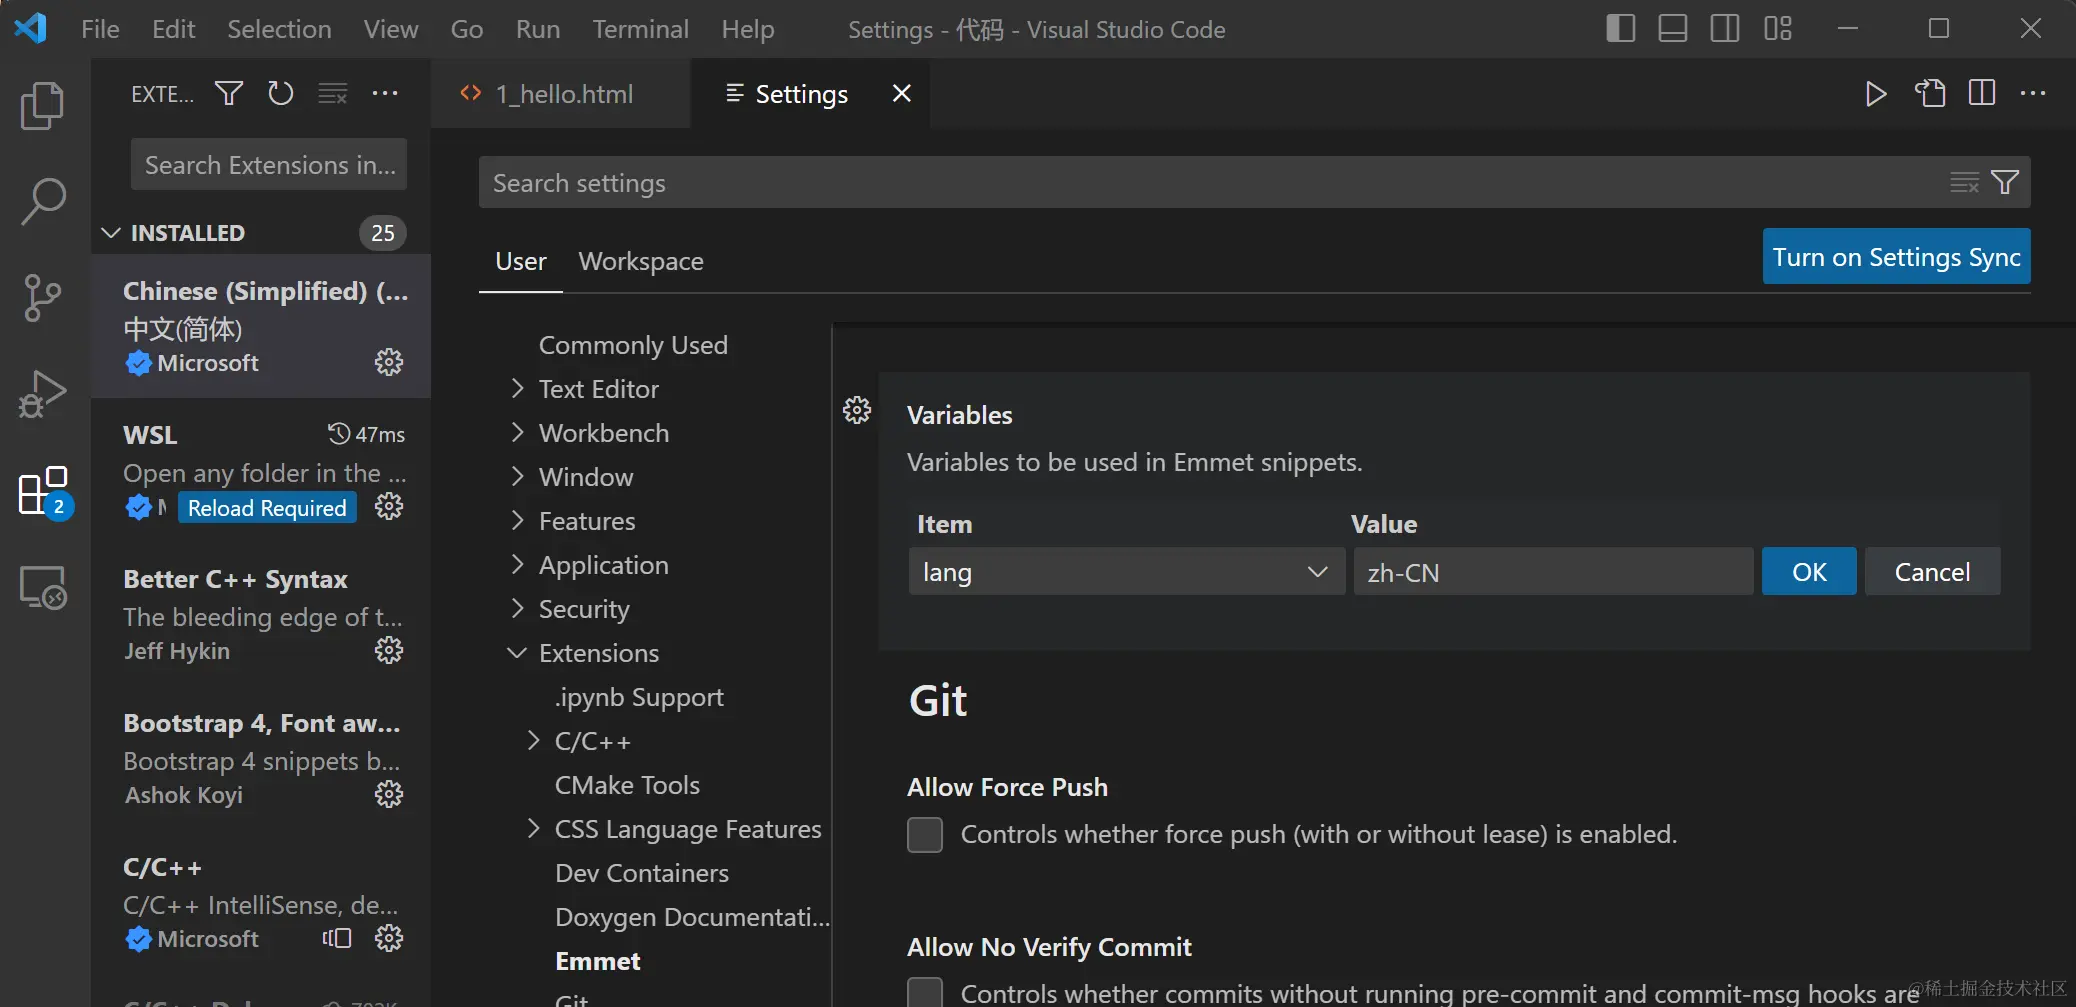Click Turn on Settings Sync button
Screen dimensions: 2076x1007
click(1896, 257)
